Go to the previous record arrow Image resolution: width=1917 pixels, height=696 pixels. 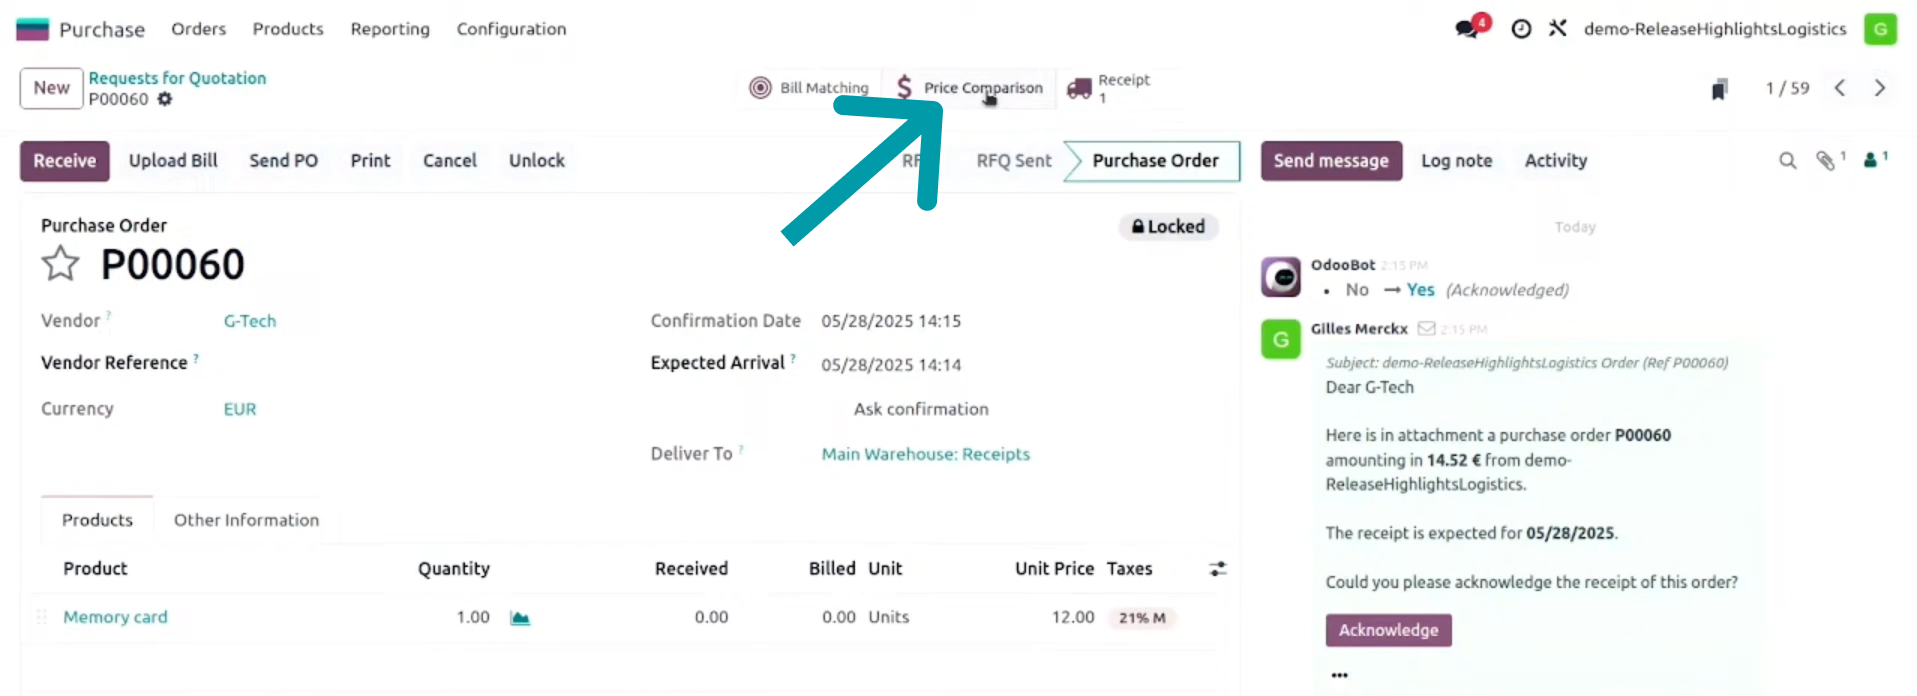point(1840,88)
